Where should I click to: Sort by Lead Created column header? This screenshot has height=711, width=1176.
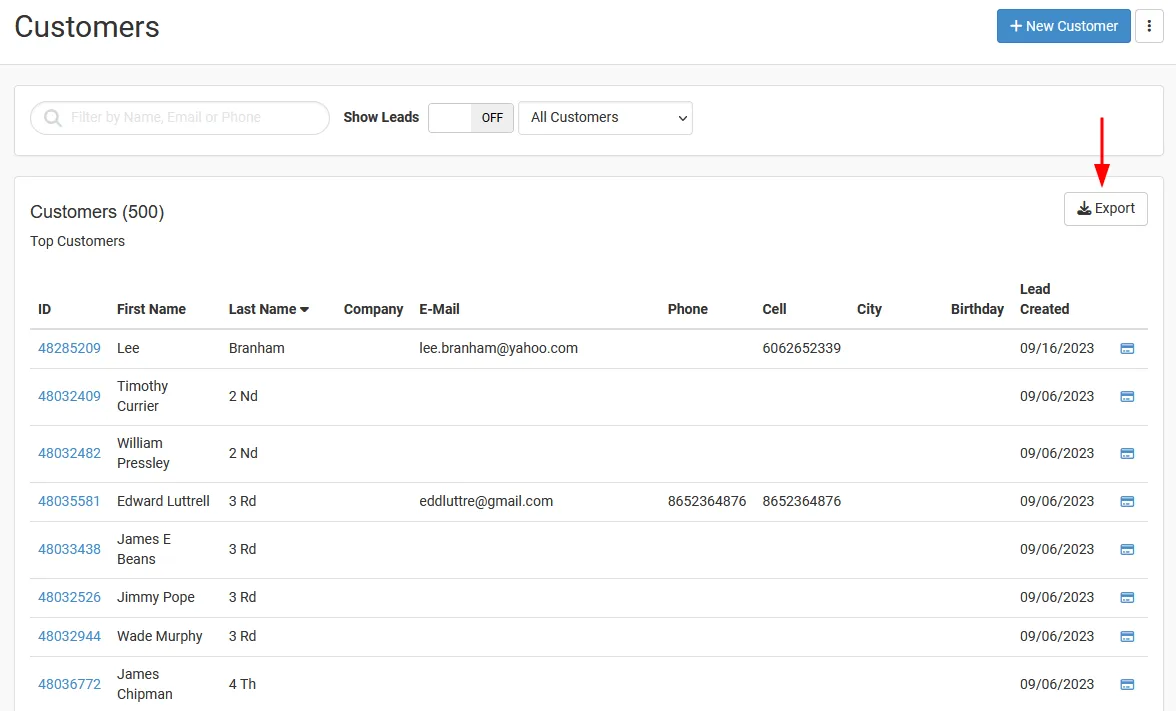[x=1045, y=299]
